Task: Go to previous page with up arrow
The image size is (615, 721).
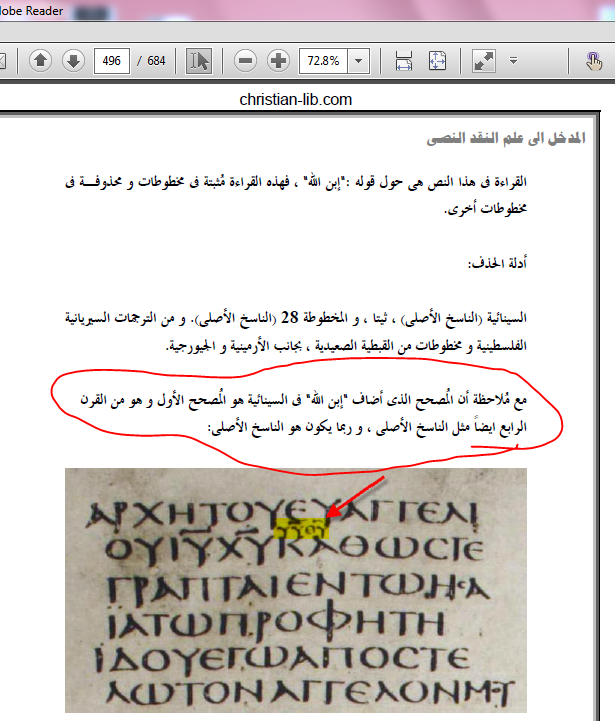Action: click(40, 60)
